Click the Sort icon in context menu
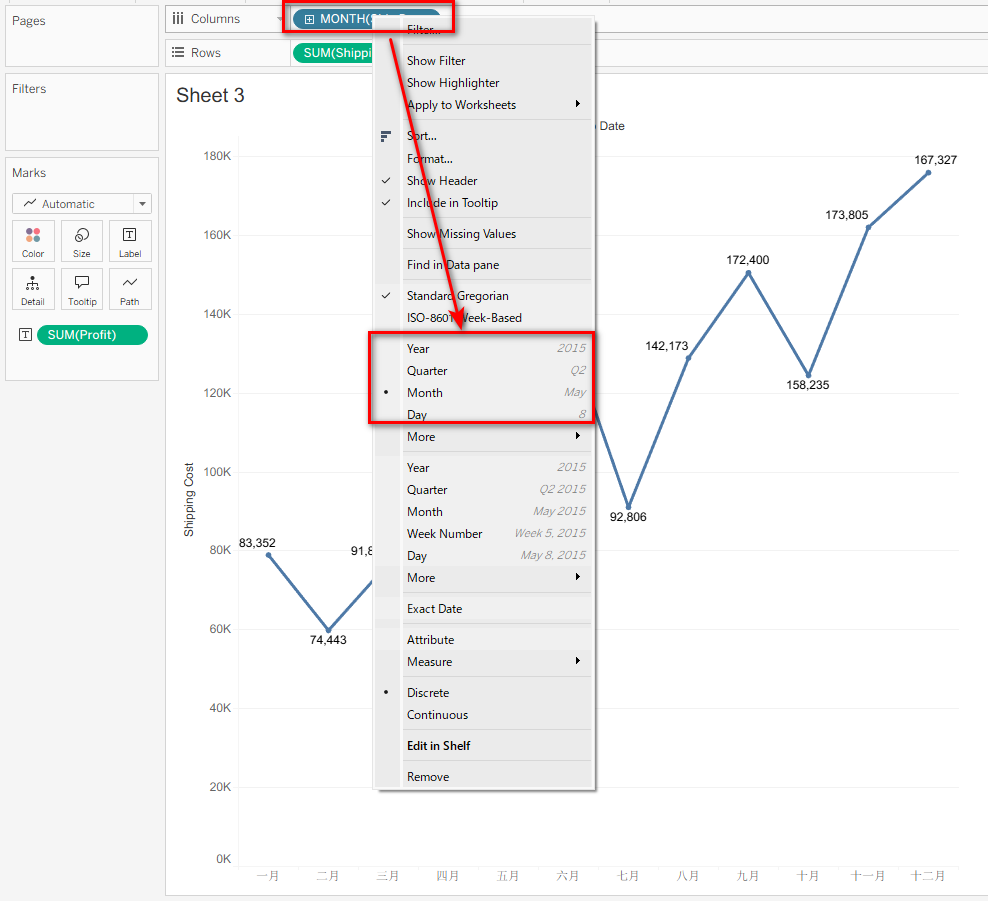Viewport: 988px width, 901px height. [x=386, y=136]
